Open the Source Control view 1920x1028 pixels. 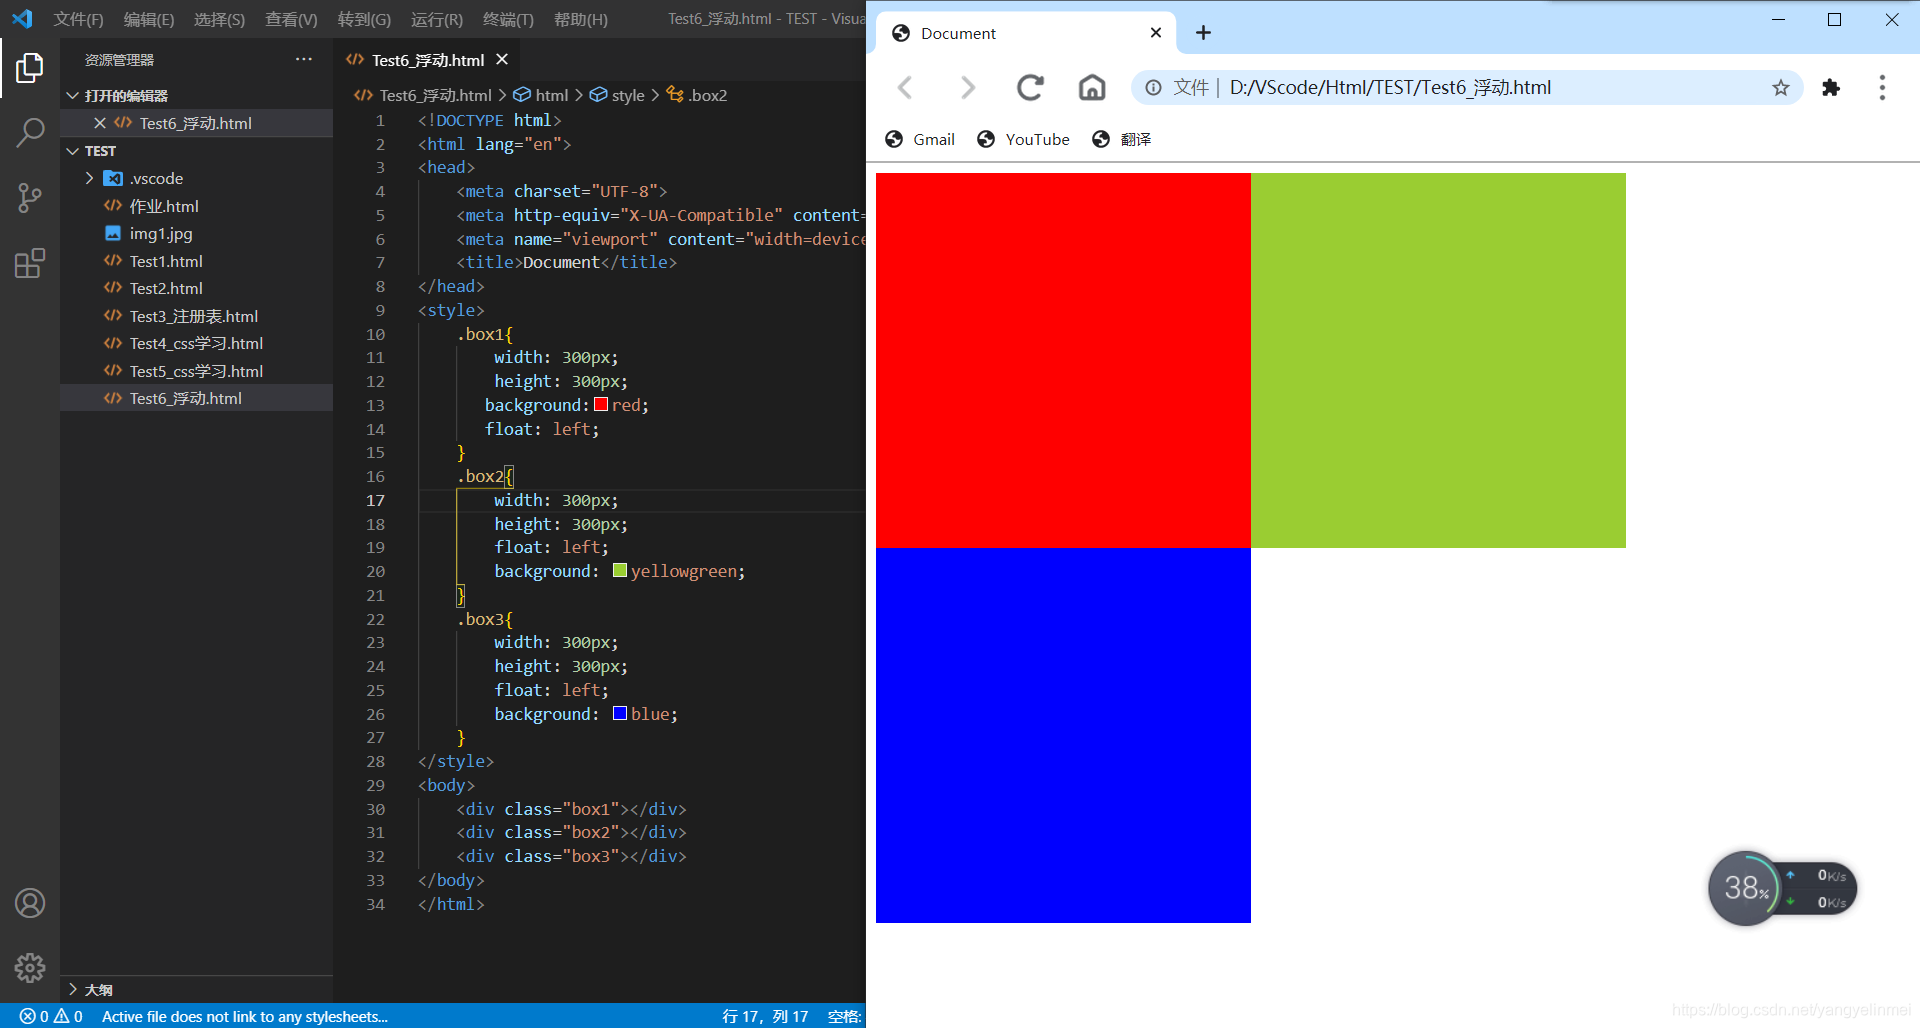pyautogui.click(x=30, y=198)
